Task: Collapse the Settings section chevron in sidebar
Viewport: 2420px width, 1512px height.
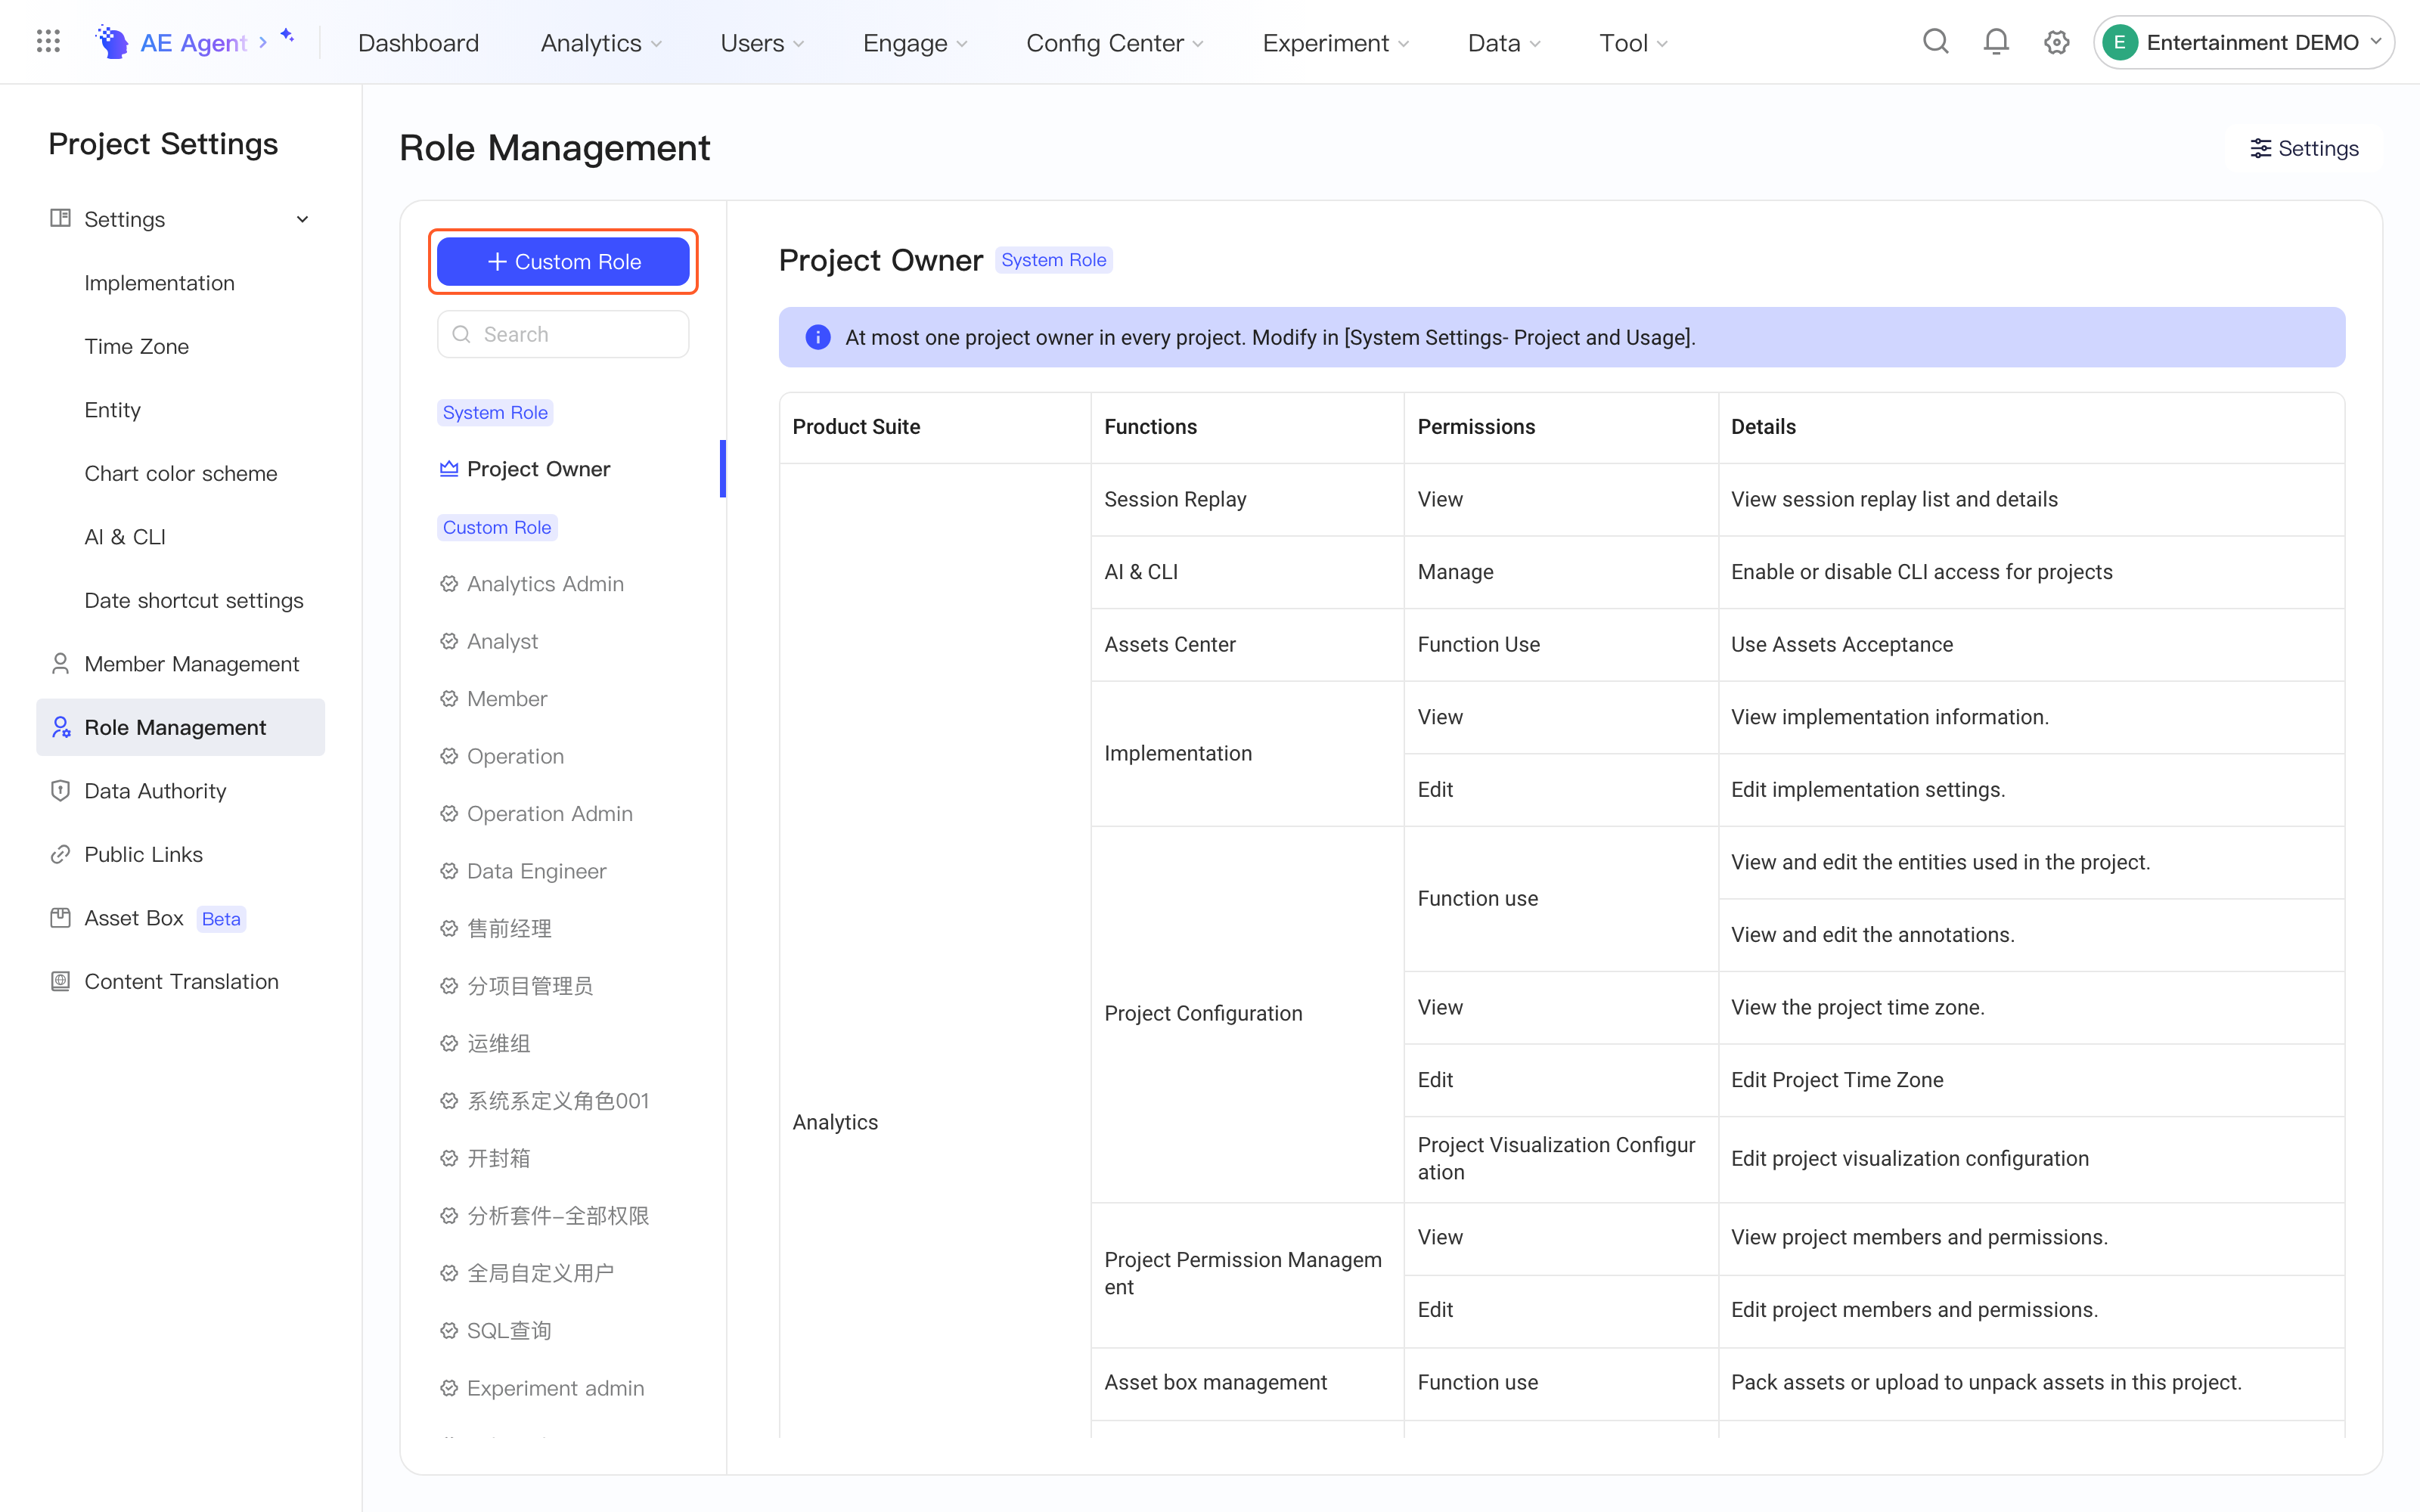Action: point(302,219)
